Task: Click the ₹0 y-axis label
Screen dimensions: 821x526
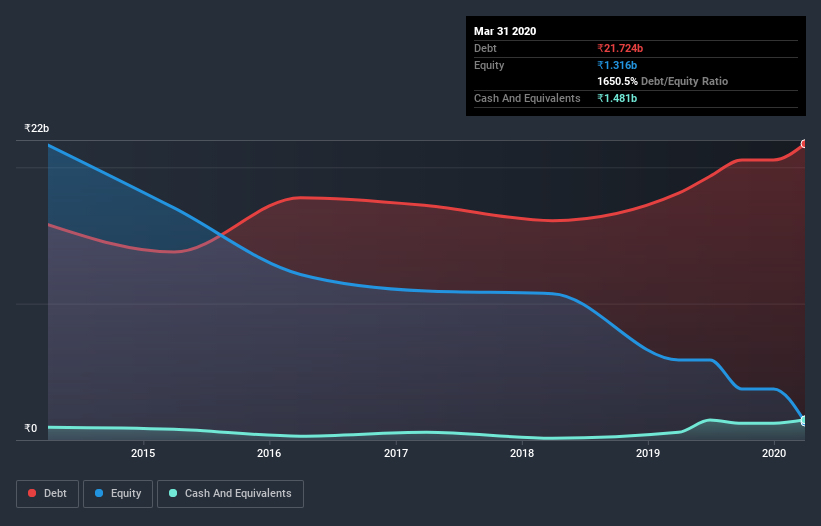Action: click(31, 428)
